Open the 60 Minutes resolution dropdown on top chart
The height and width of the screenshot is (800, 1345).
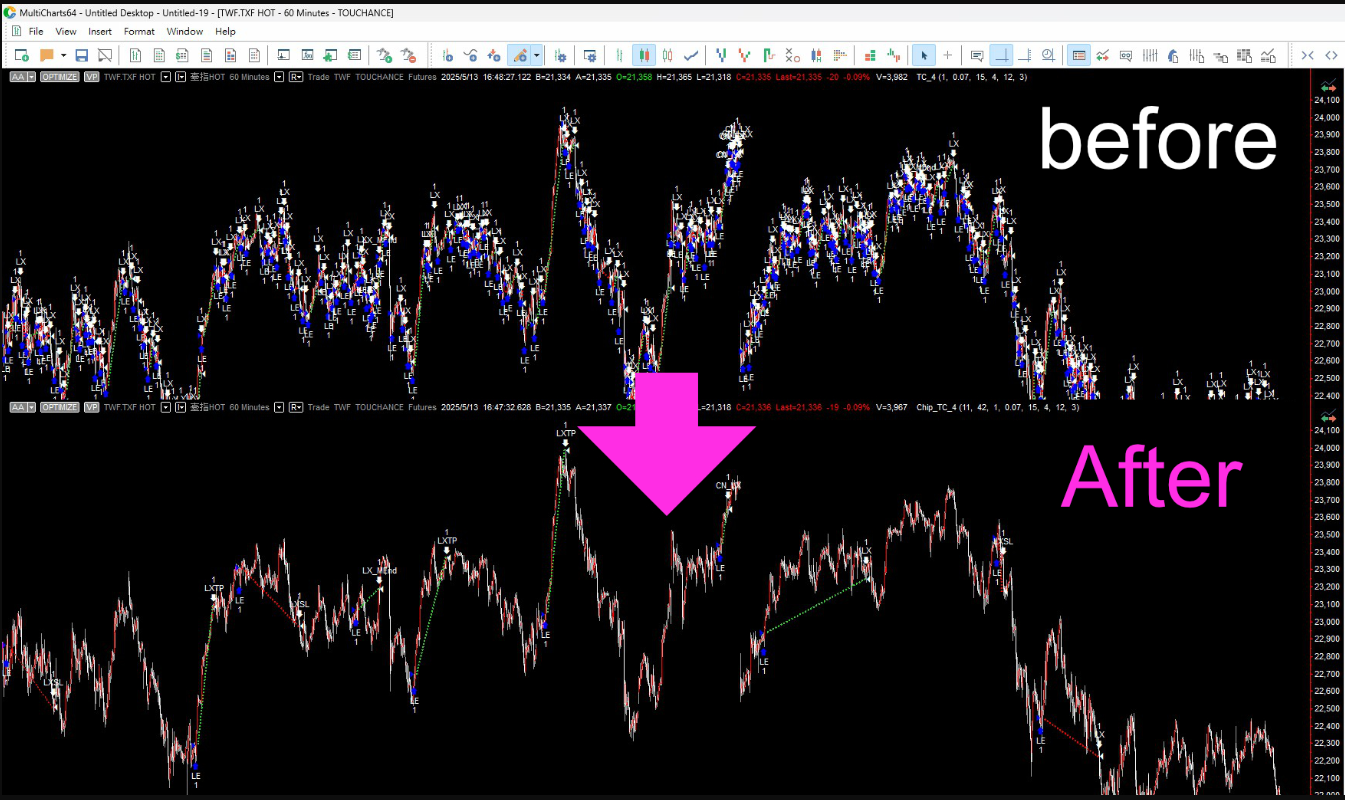tap(279, 77)
